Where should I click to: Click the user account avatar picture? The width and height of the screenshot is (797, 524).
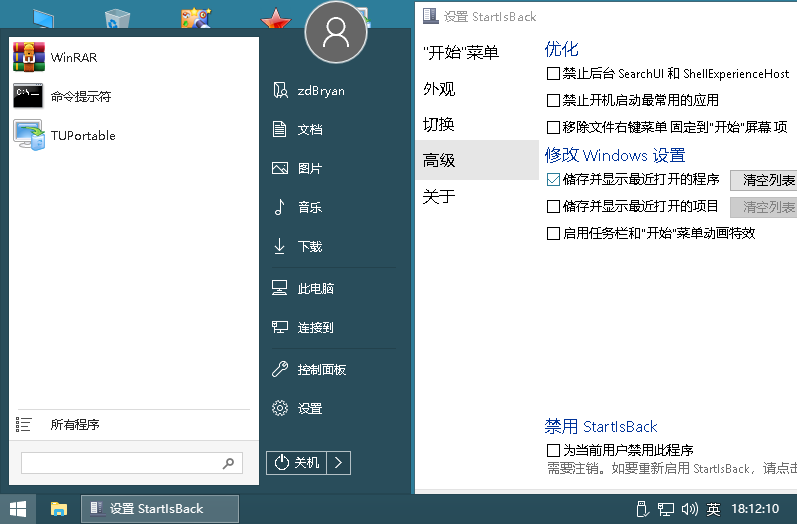pos(336,34)
